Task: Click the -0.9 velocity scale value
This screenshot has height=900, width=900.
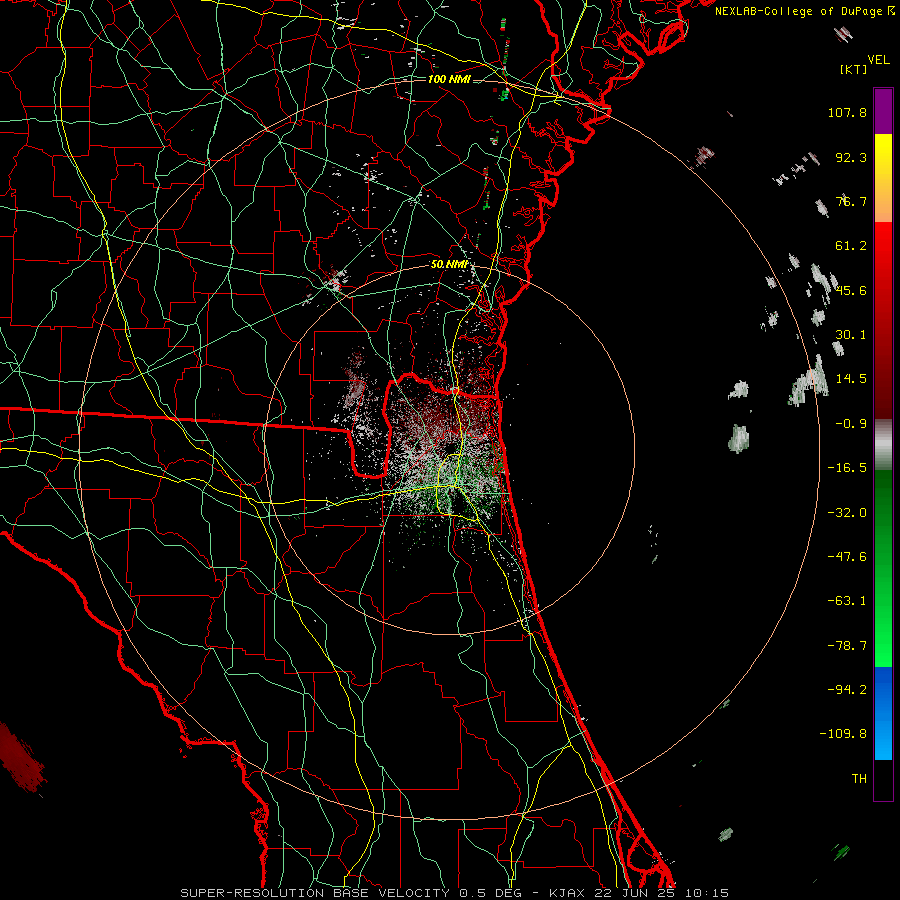Action: click(x=851, y=424)
